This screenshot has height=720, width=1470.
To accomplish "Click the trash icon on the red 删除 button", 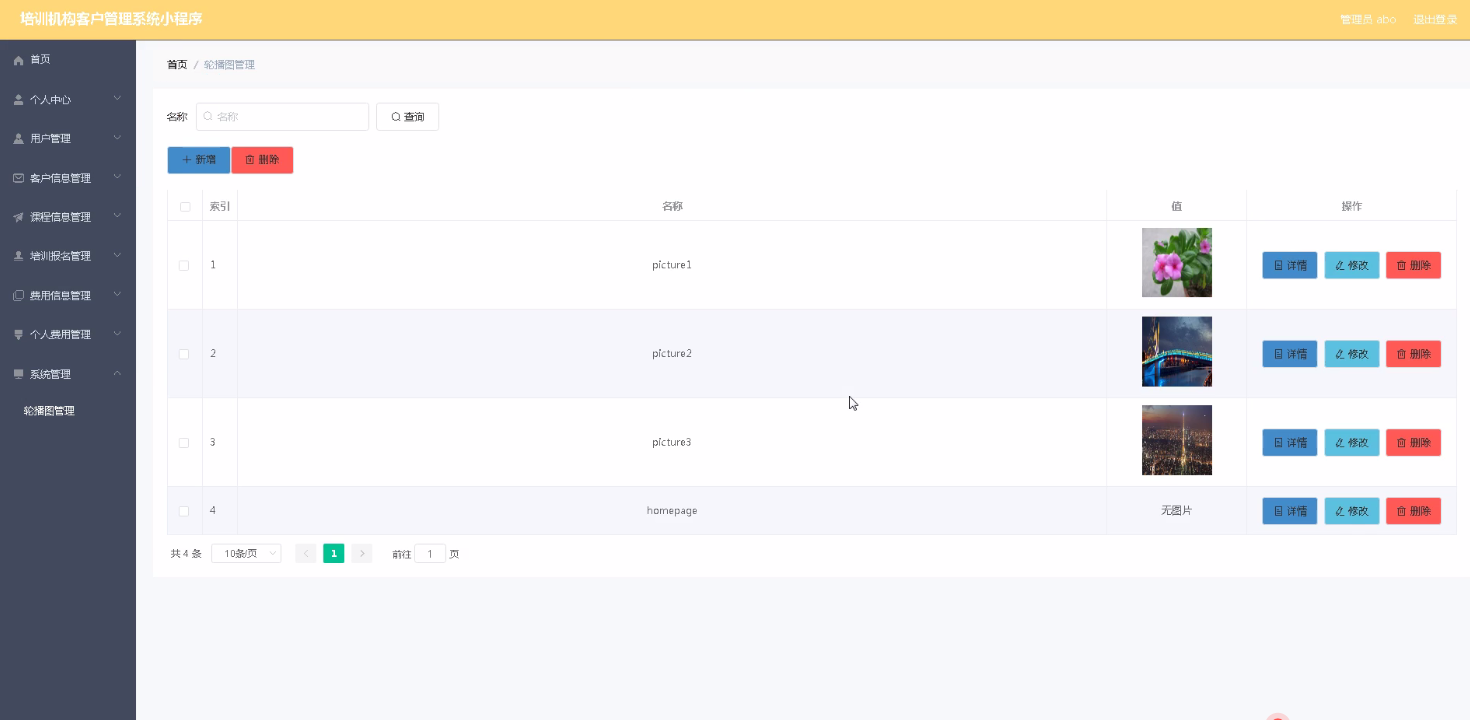I will pyautogui.click(x=248, y=160).
